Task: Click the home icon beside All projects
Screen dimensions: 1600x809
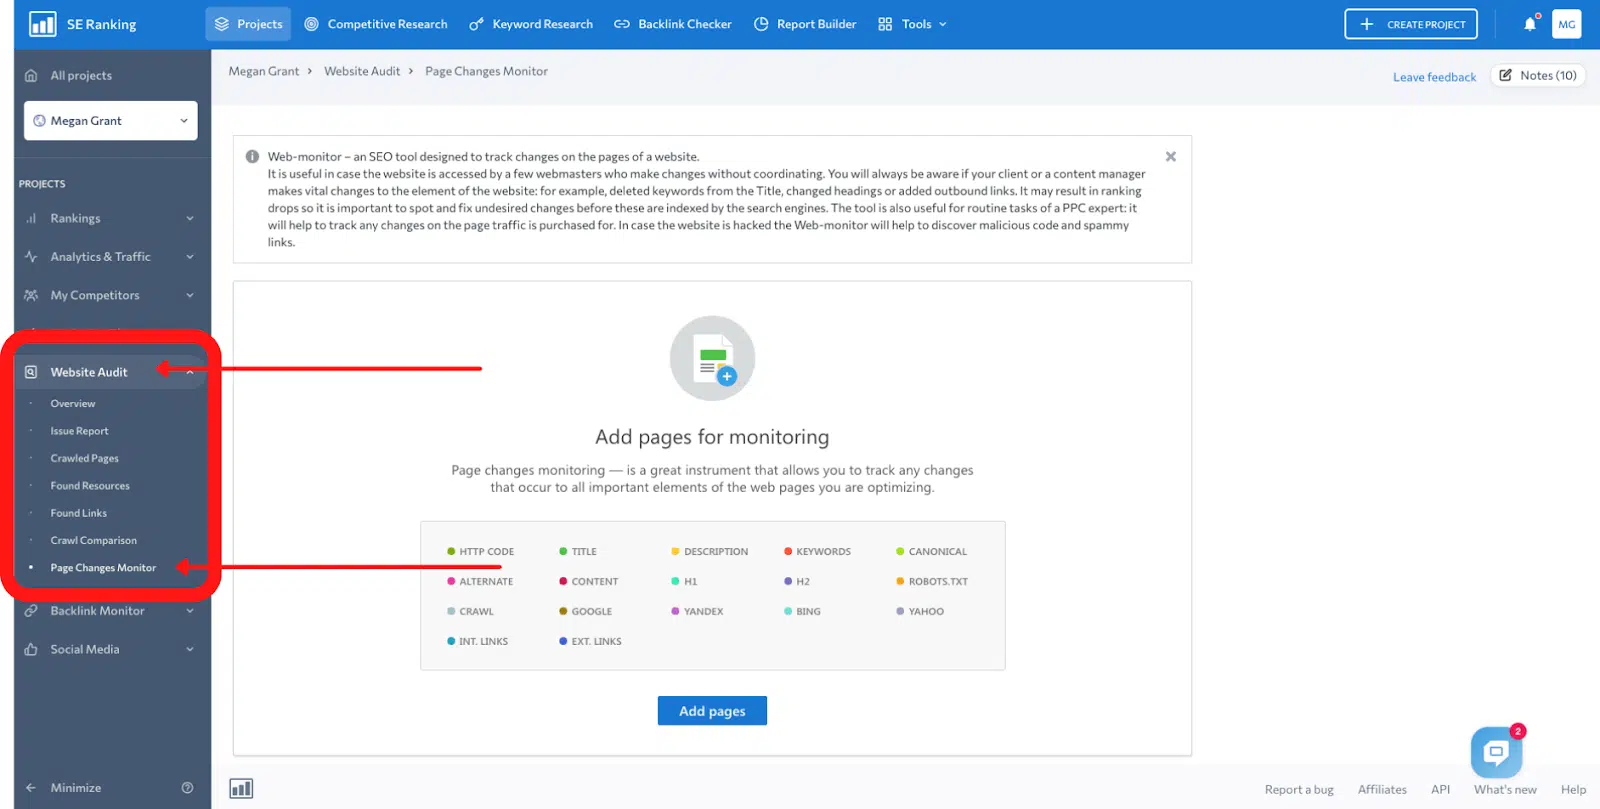Action: (31, 76)
